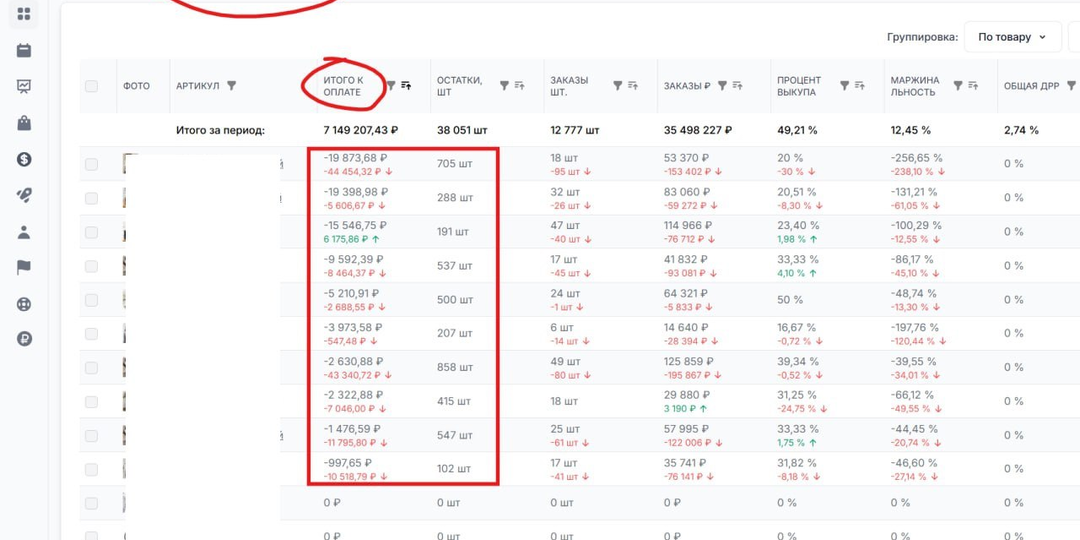Screen dimensions: 1080x540
Task: Open the dashboard grid icon in sidebar
Action: pos(24,14)
